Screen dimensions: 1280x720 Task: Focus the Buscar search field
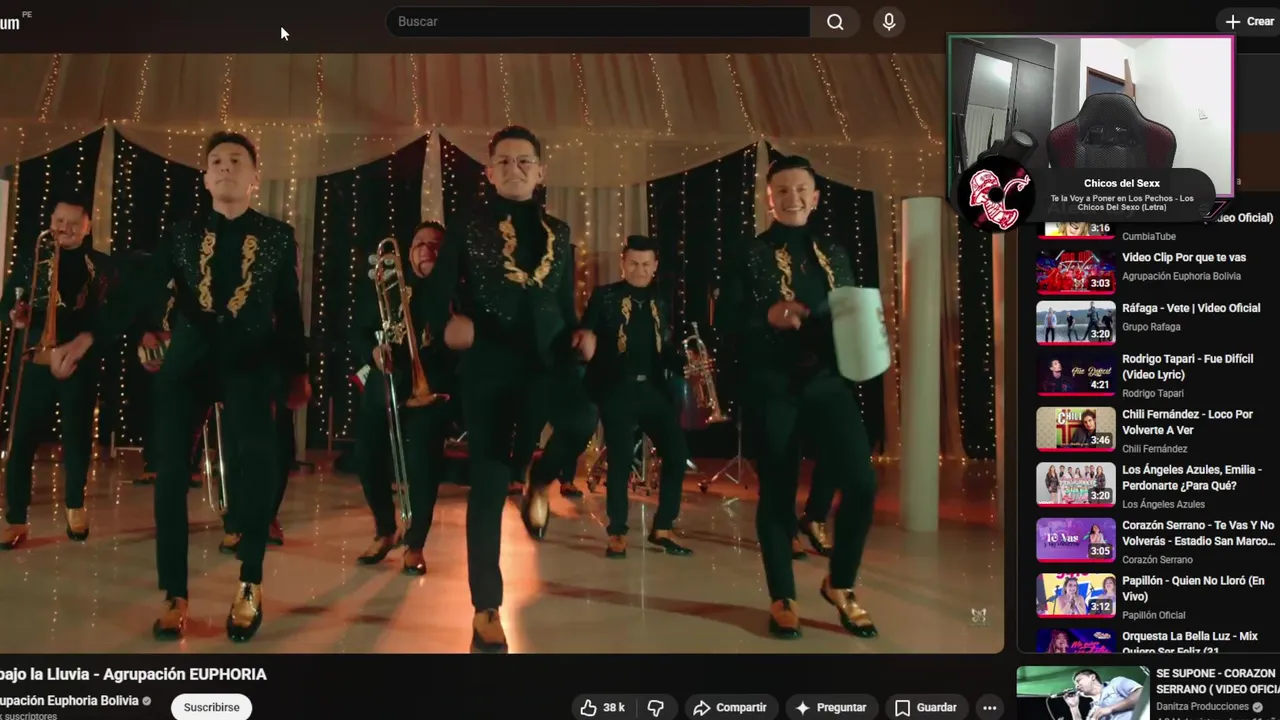coord(598,22)
